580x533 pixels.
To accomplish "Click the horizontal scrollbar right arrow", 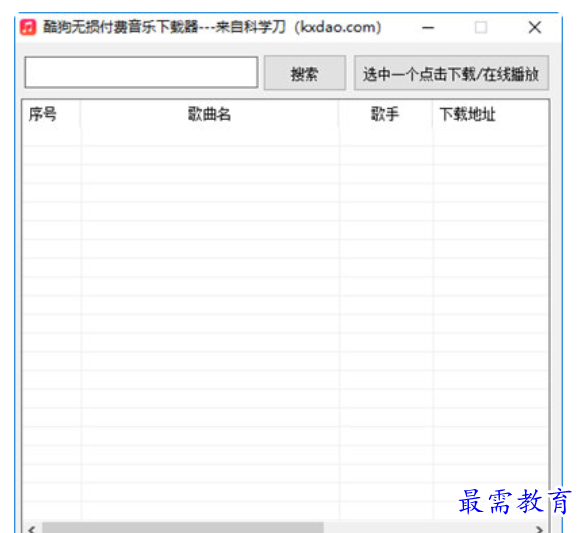I will tap(539, 529).
